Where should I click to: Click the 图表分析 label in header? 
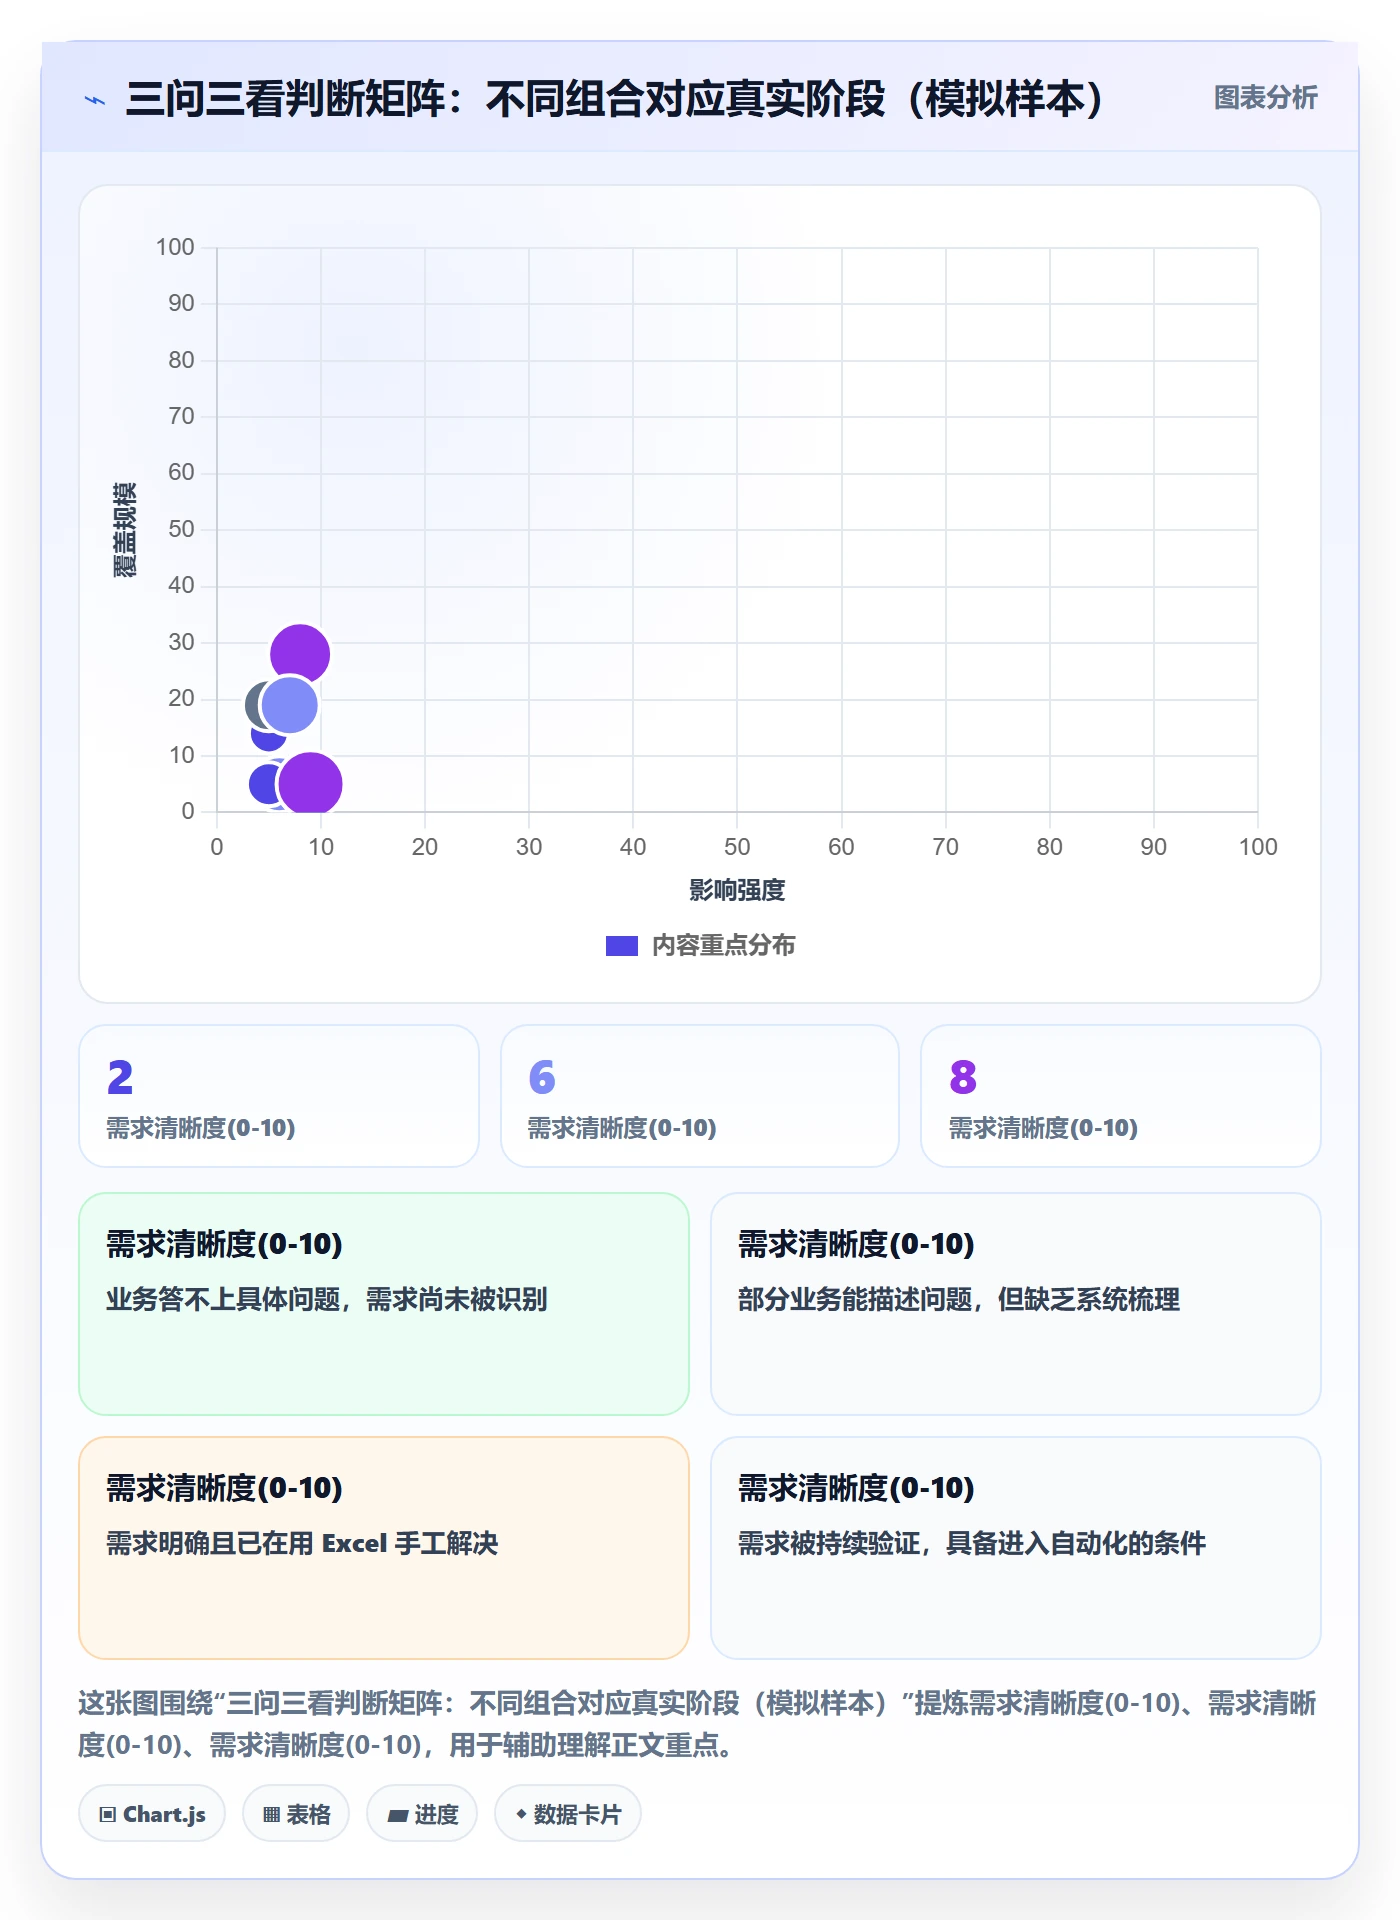[x=1265, y=97]
